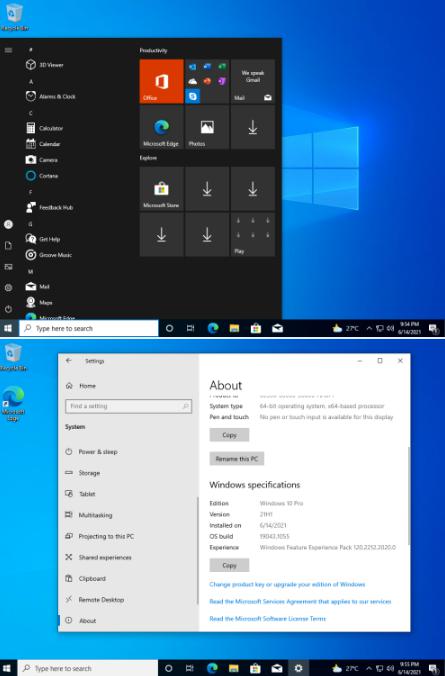Screen dimensions: 445x676
Task: Click the 'Windows 10 Pro' edition value
Action: coord(282,504)
